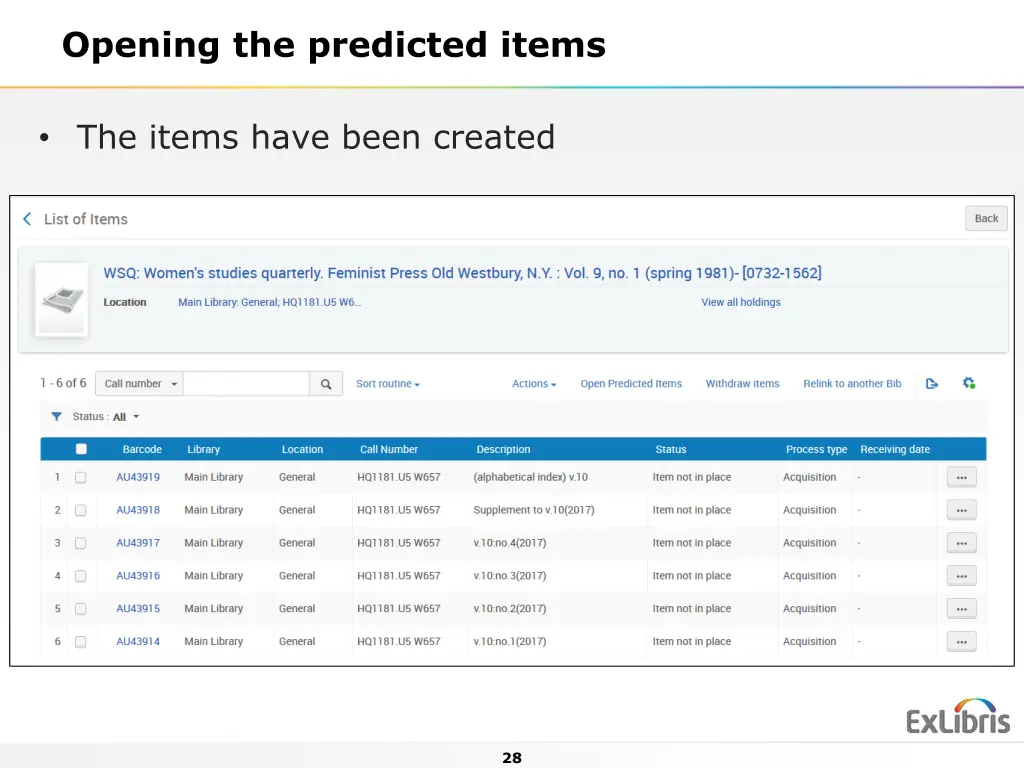Sort by the Status column header

click(671, 449)
